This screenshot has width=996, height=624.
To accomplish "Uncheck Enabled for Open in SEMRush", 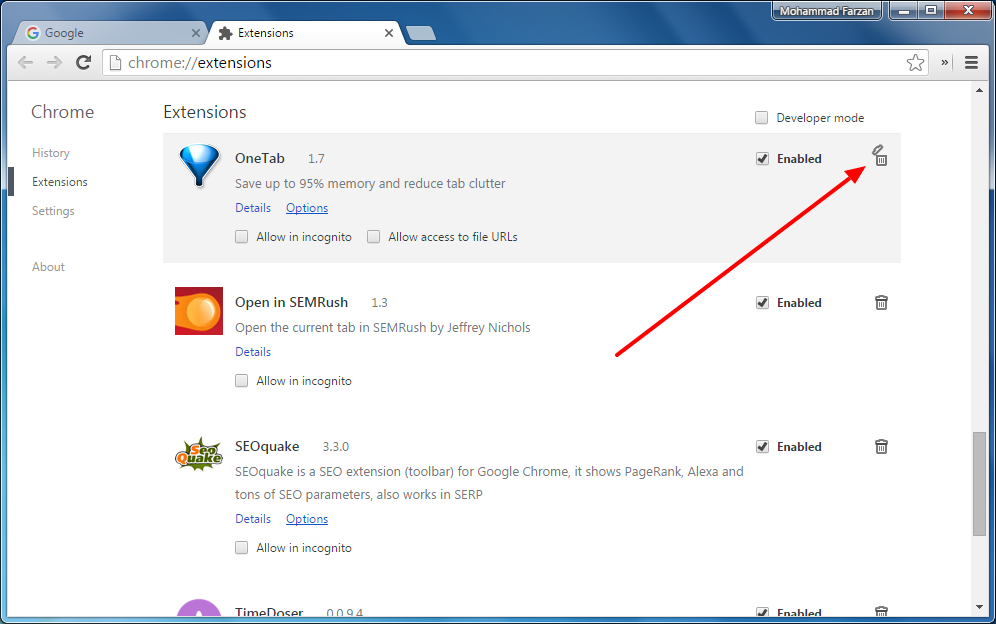I will point(762,302).
